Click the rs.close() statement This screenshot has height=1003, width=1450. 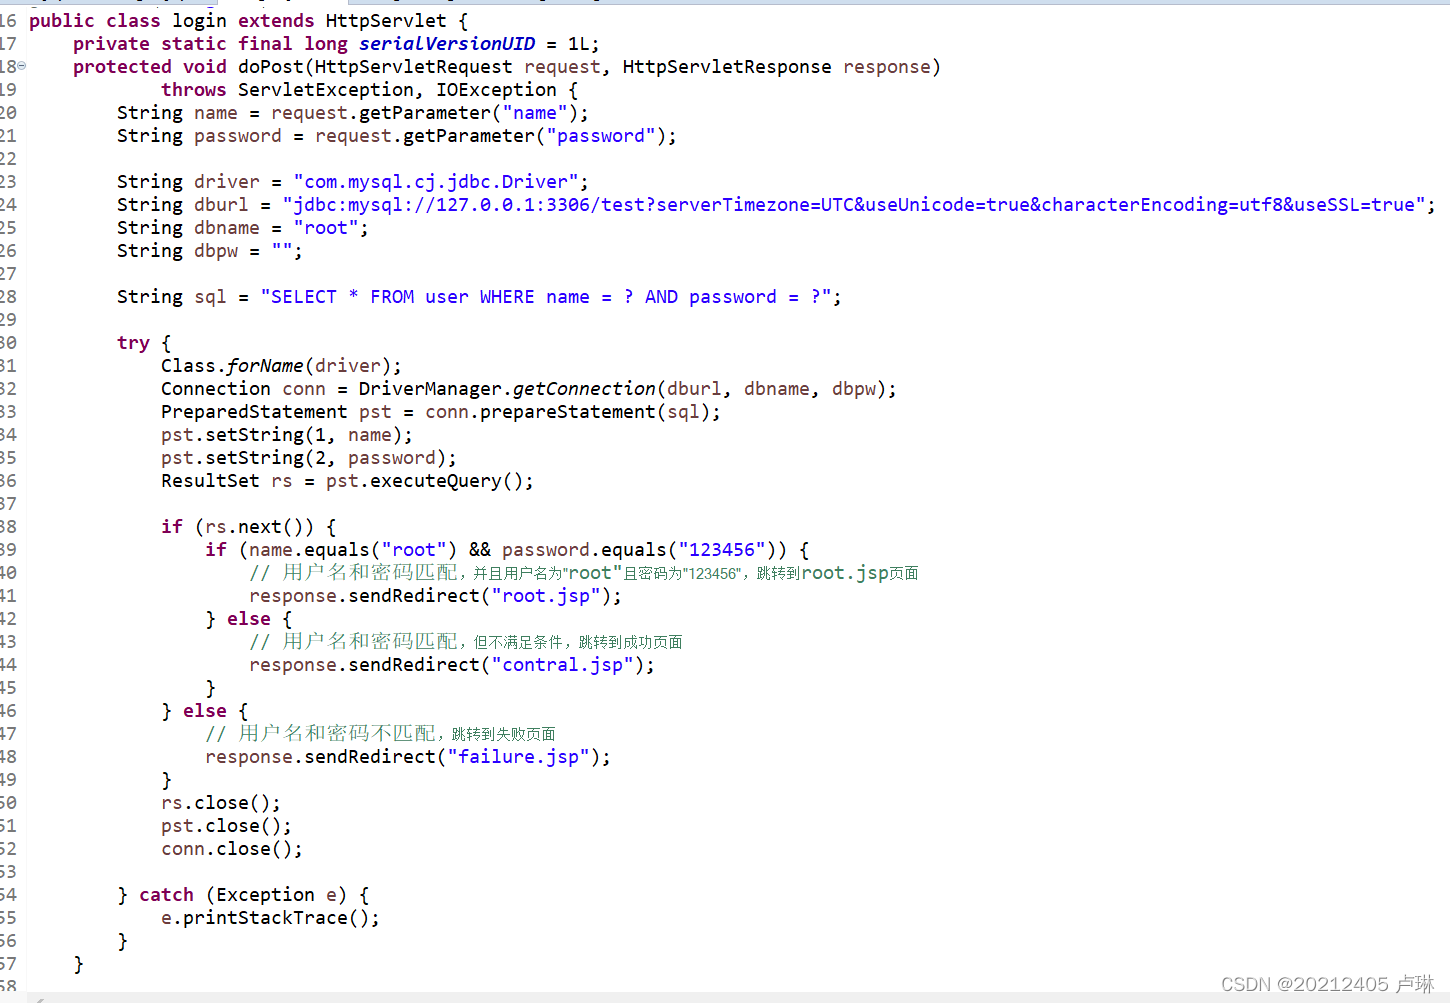tap(221, 803)
